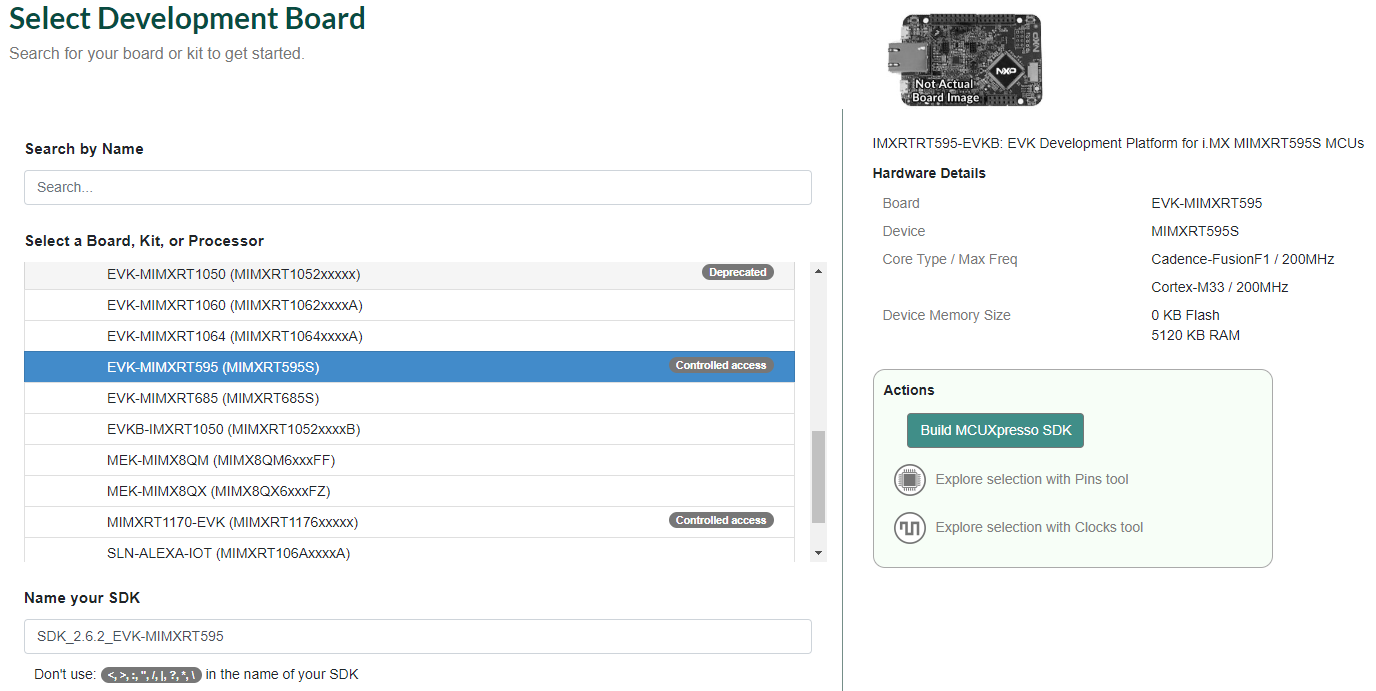Focus the Search by Name field
Image resolution: width=1376 pixels, height=691 pixels.
pos(417,187)
